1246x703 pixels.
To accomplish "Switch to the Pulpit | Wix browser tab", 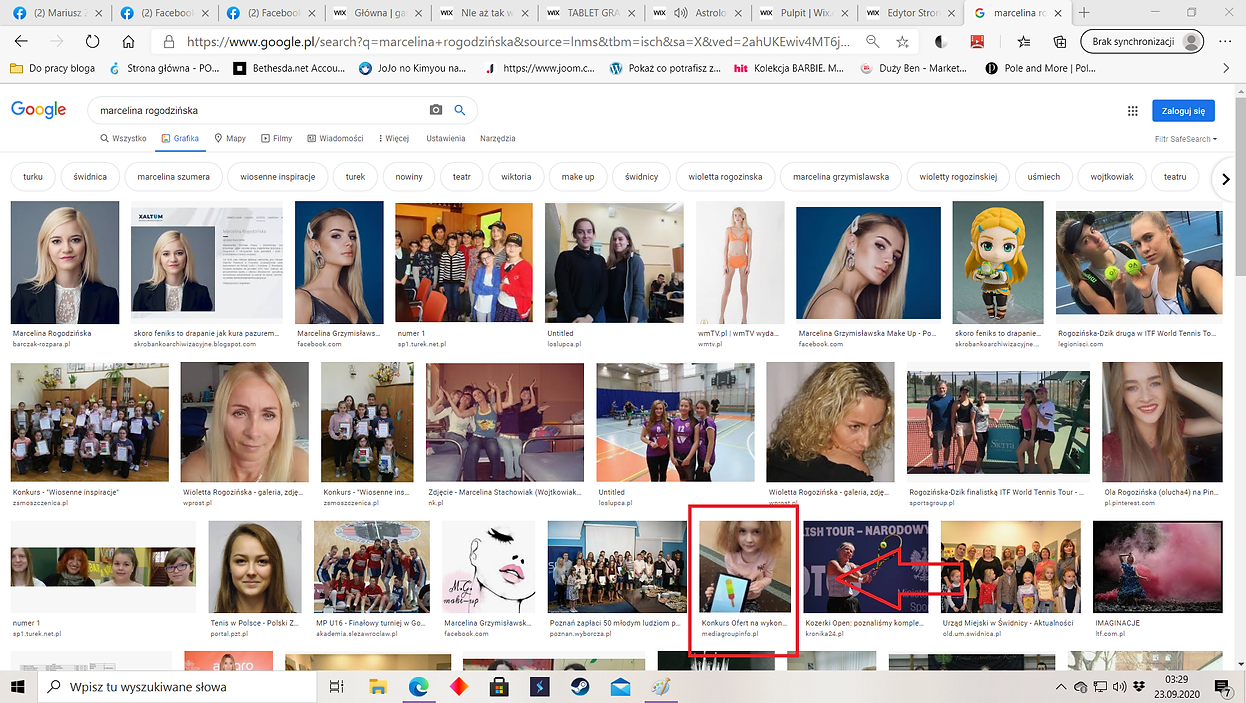I will pos(802,13).
